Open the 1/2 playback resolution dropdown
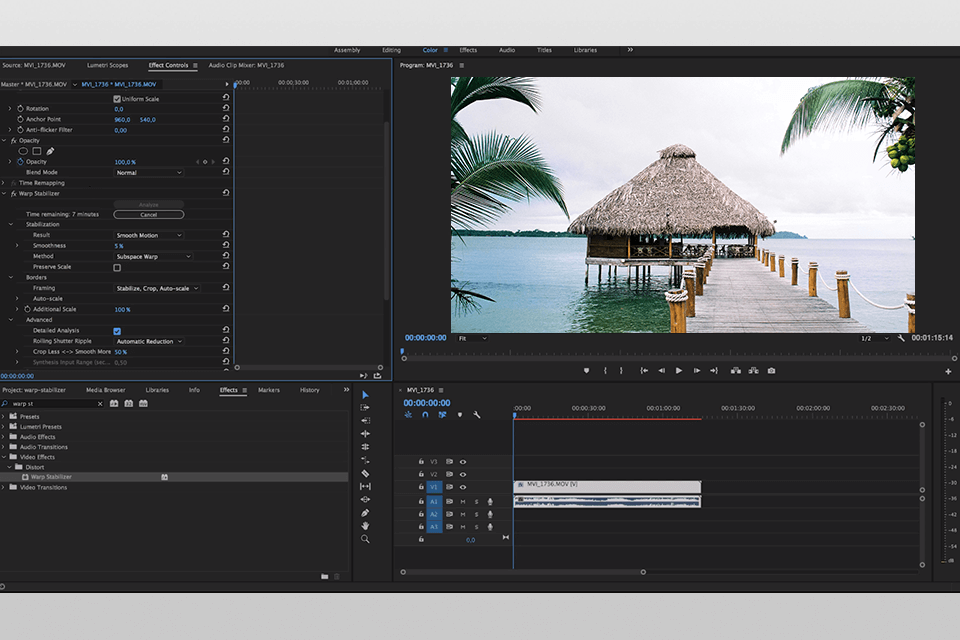 pyautogui.click(x=874, y=338)
